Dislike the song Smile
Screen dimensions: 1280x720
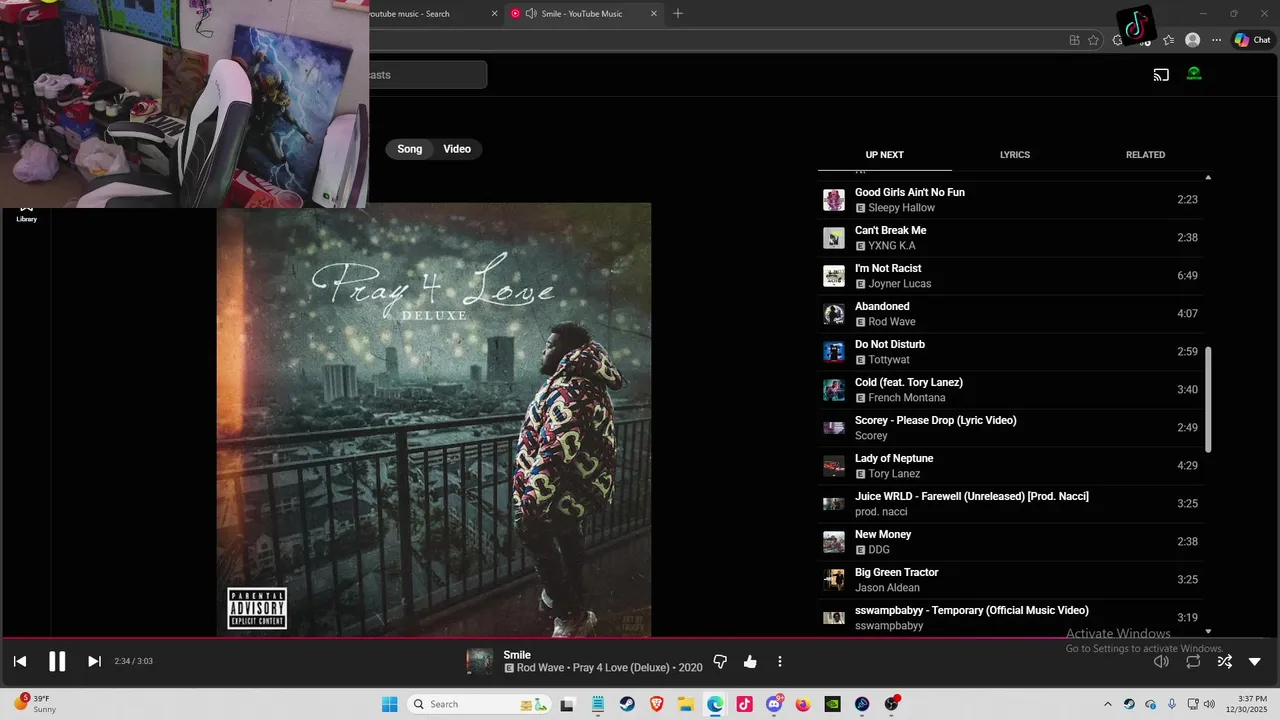click(x=720, y=661)
